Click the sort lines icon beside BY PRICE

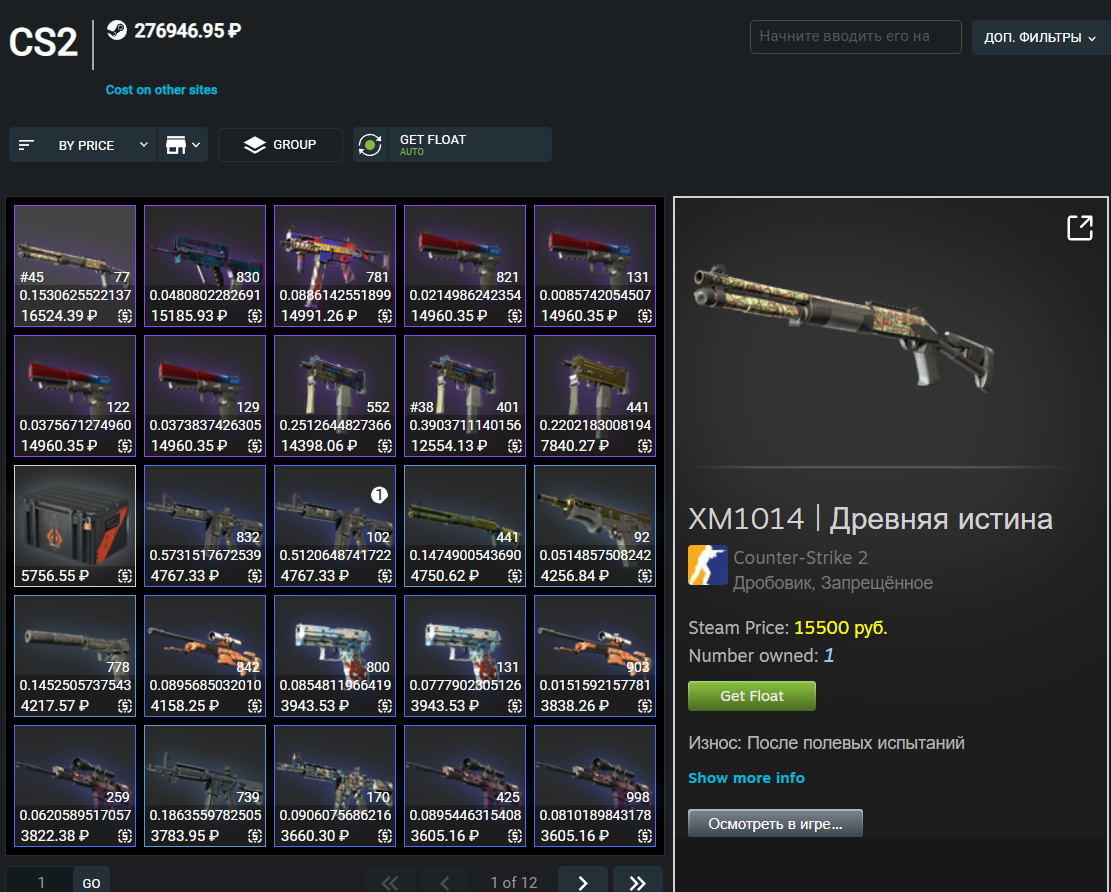[26, 145]
